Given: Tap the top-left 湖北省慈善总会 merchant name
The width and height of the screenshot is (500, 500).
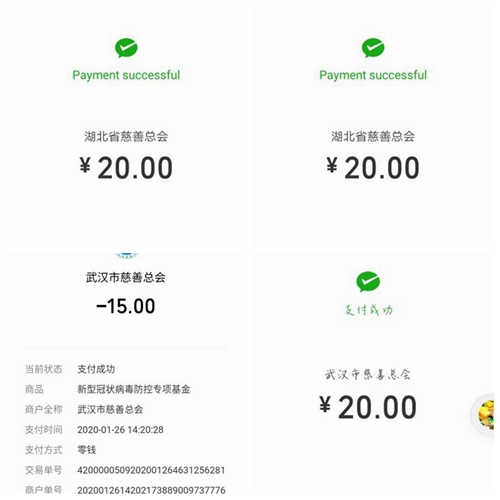Looking at the screenshot, I should [126, 136].
